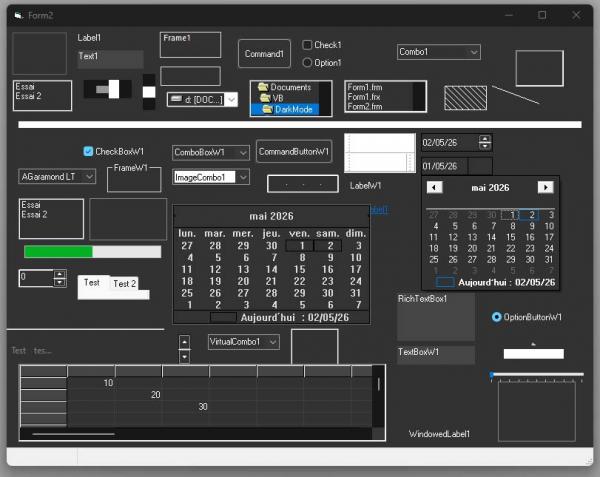The width and height of the screenshot is (600, 477).
Task: Click the hatched shape control
Action: [x=465, y=98]
